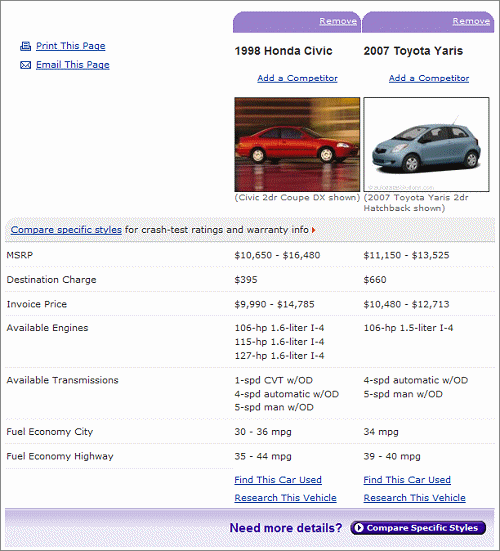Select the 1998 Honda Civic heading
This screenshot has height=551, width=500.
click(x=283, y=51)
